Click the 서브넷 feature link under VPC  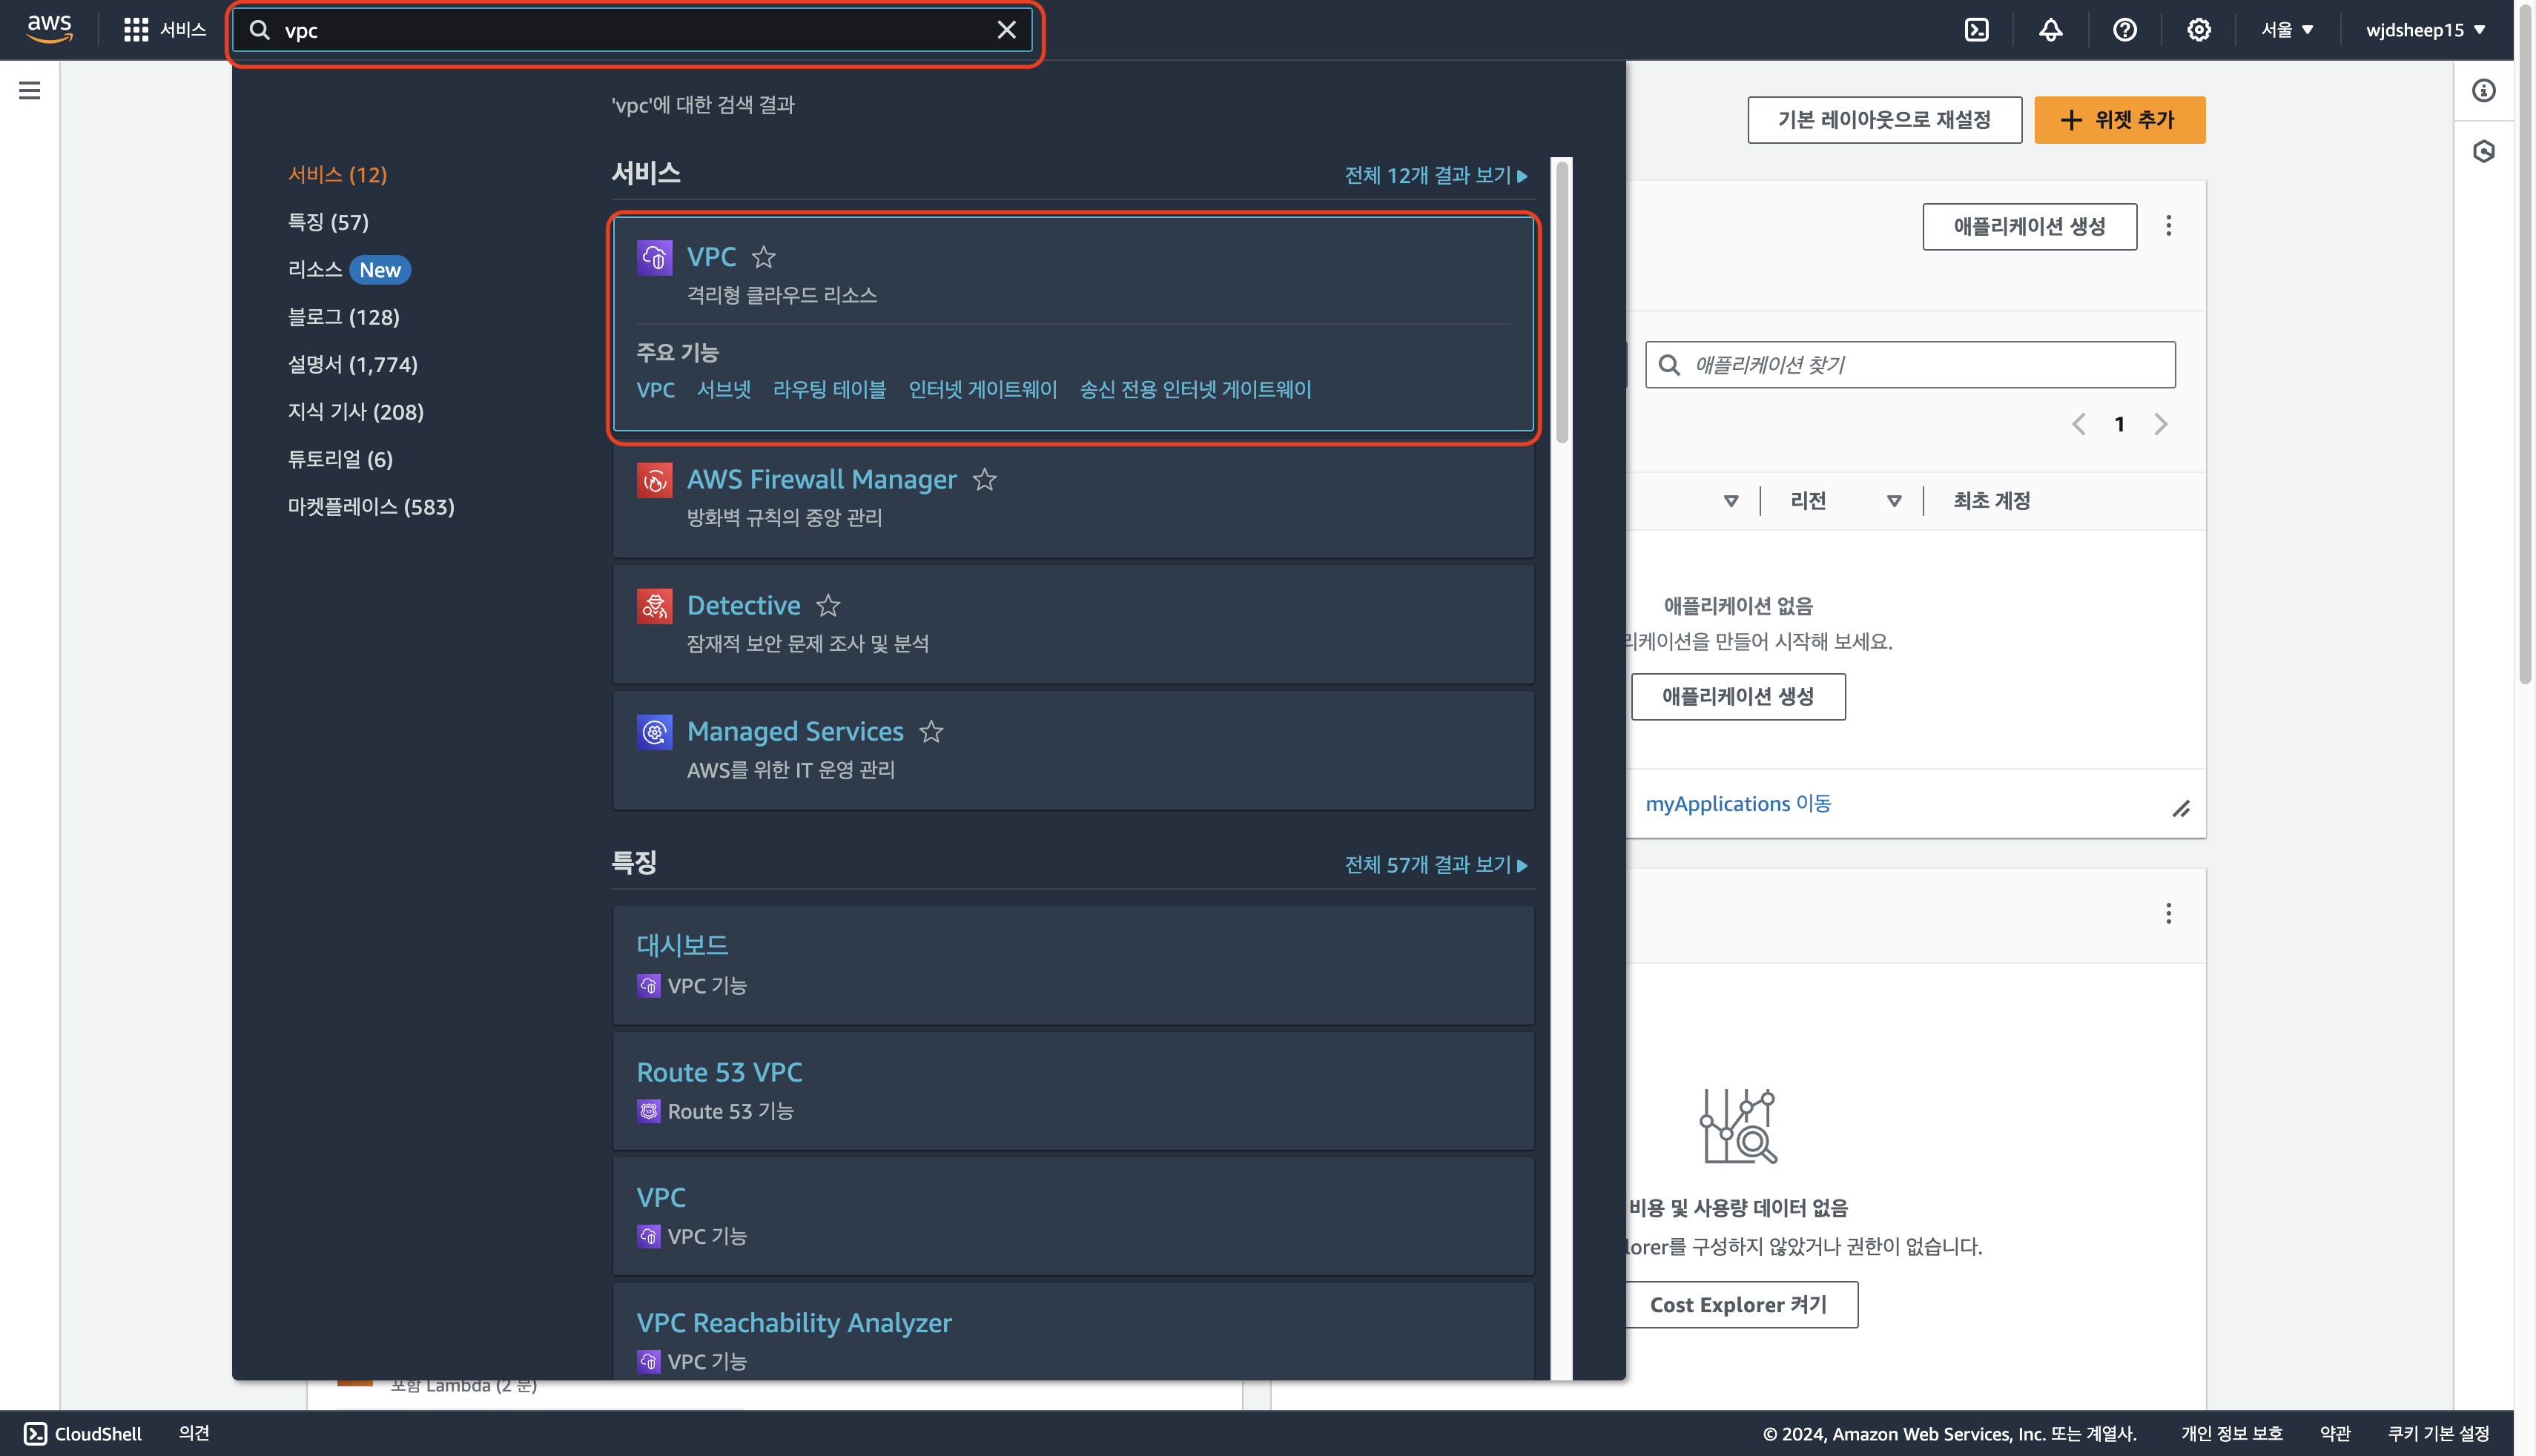[x=723, y=390]
